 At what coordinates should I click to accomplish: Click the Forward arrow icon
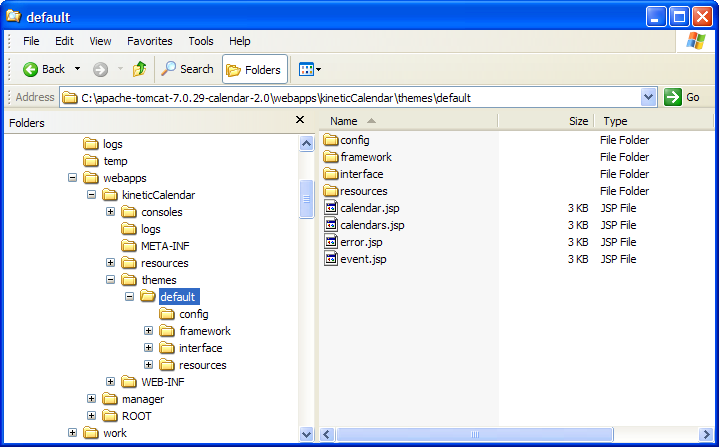point(100,70)
